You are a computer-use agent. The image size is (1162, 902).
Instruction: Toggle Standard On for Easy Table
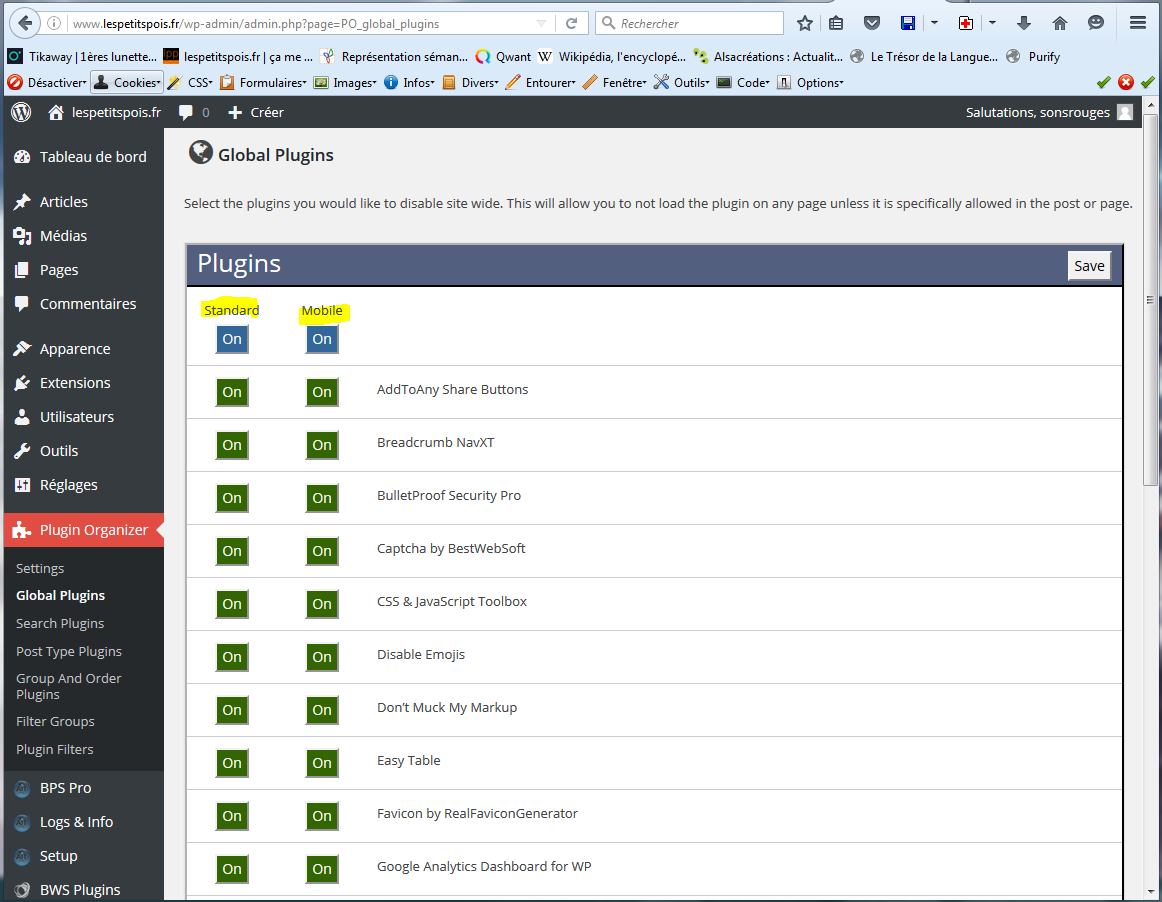click(x=232, y=763)
